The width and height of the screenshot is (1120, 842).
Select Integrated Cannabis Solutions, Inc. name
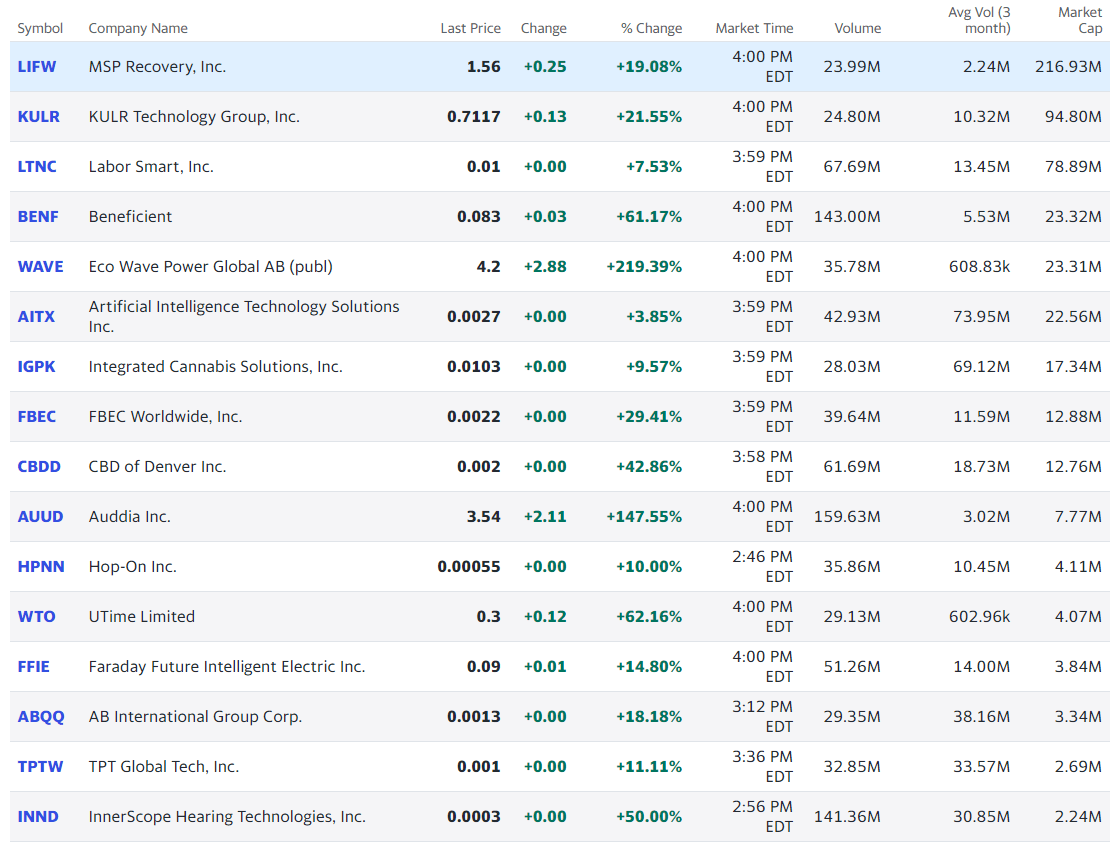pyautogui.click(x=216, y=366)
